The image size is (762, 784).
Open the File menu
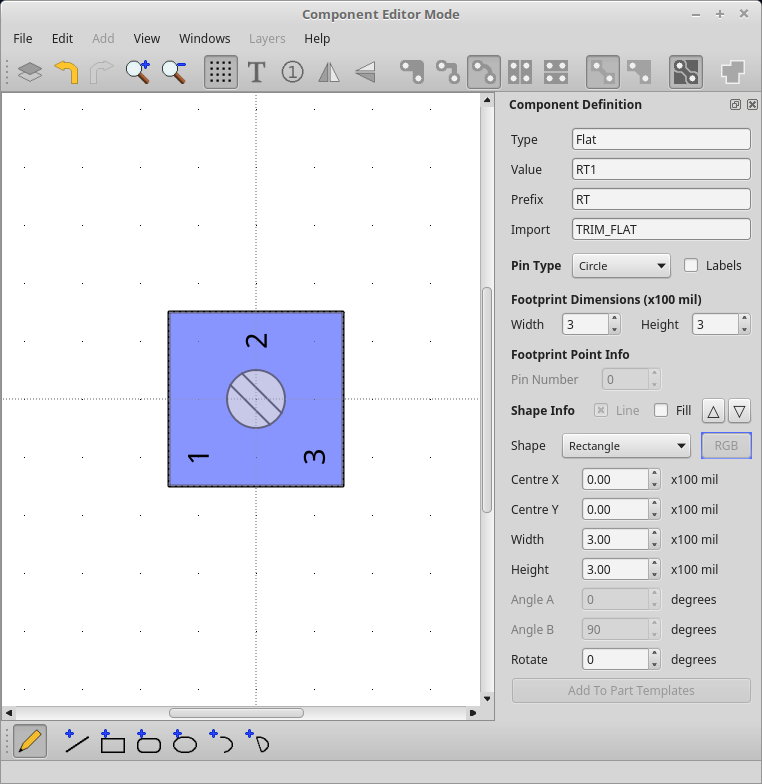coord(22,38)
